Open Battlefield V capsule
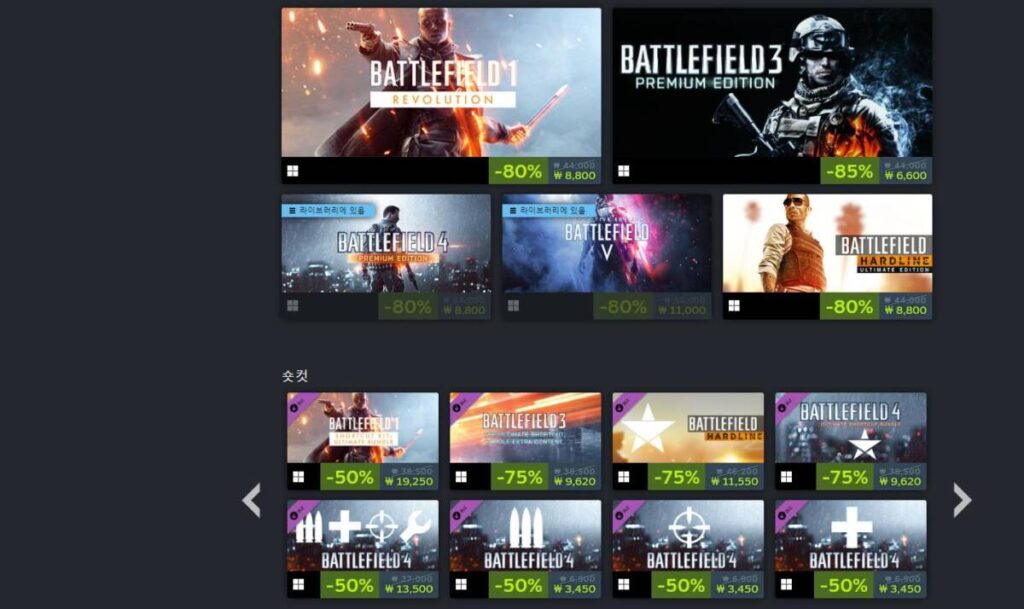1024x609 pixels. pyautogui.click(x=607, y=243)
